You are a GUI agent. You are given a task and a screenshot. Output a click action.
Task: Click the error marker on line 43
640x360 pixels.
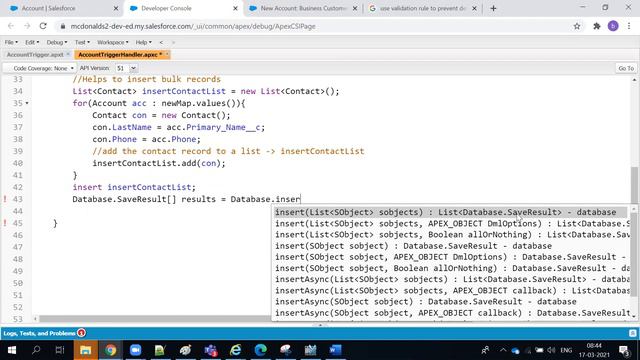pos(5,199)
